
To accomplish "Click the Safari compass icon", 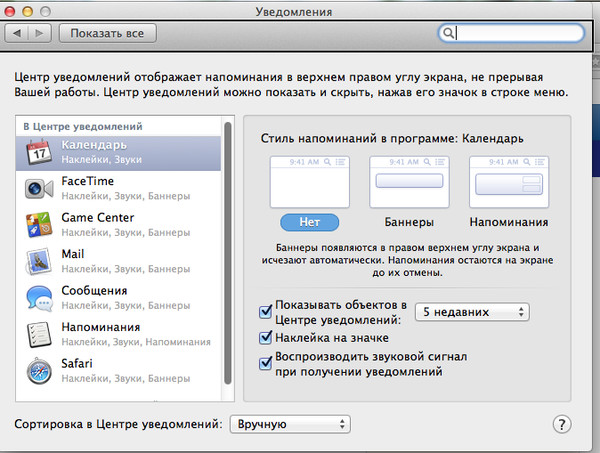I will tap(39, 371).
